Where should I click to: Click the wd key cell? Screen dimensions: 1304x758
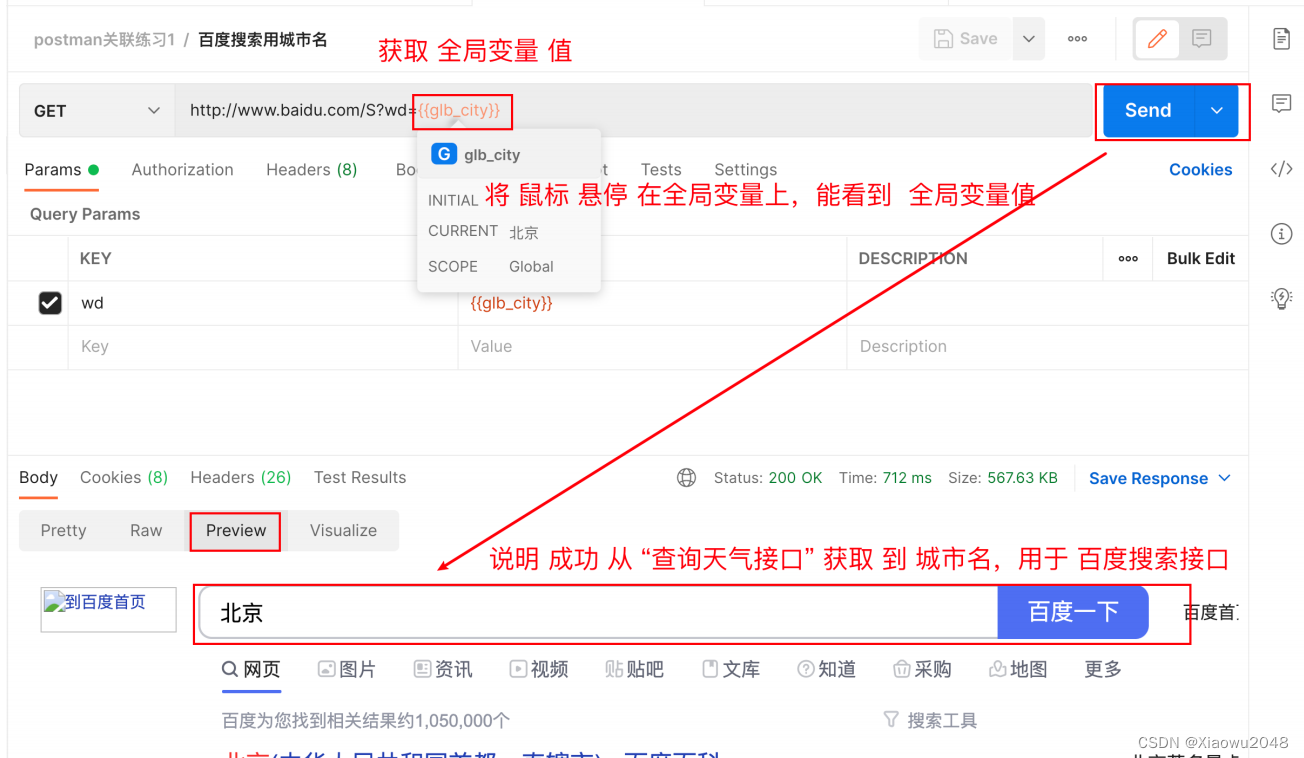pos(265,303)
